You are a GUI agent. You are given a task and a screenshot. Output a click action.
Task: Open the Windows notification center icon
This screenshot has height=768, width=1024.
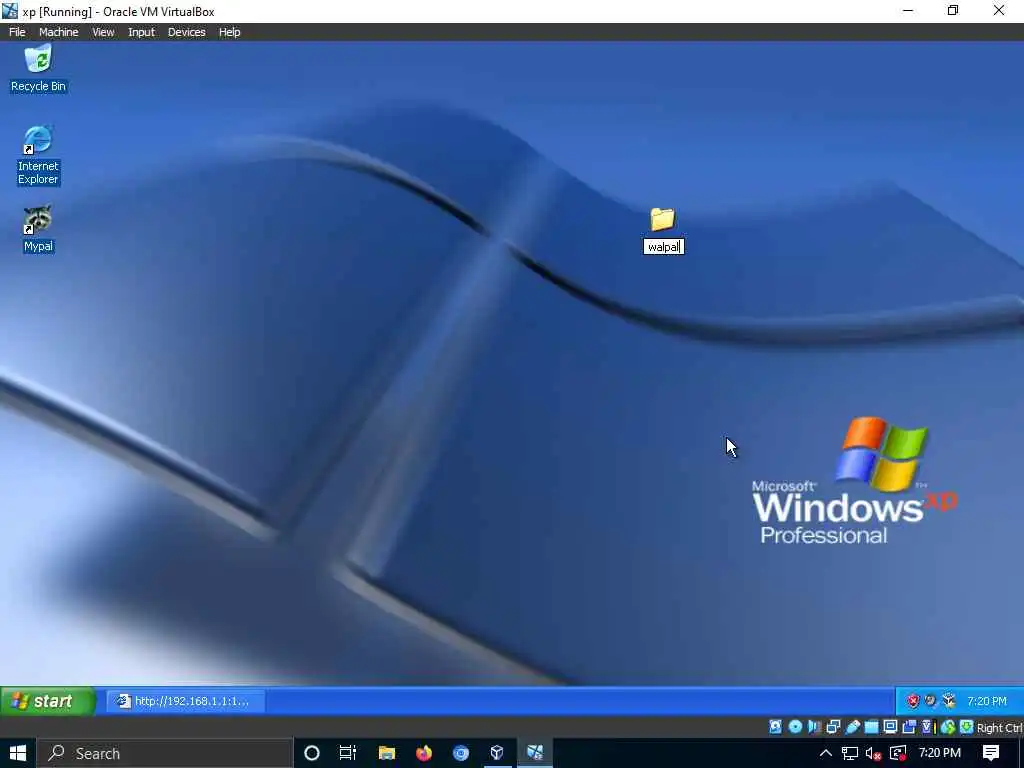[991, 753]
